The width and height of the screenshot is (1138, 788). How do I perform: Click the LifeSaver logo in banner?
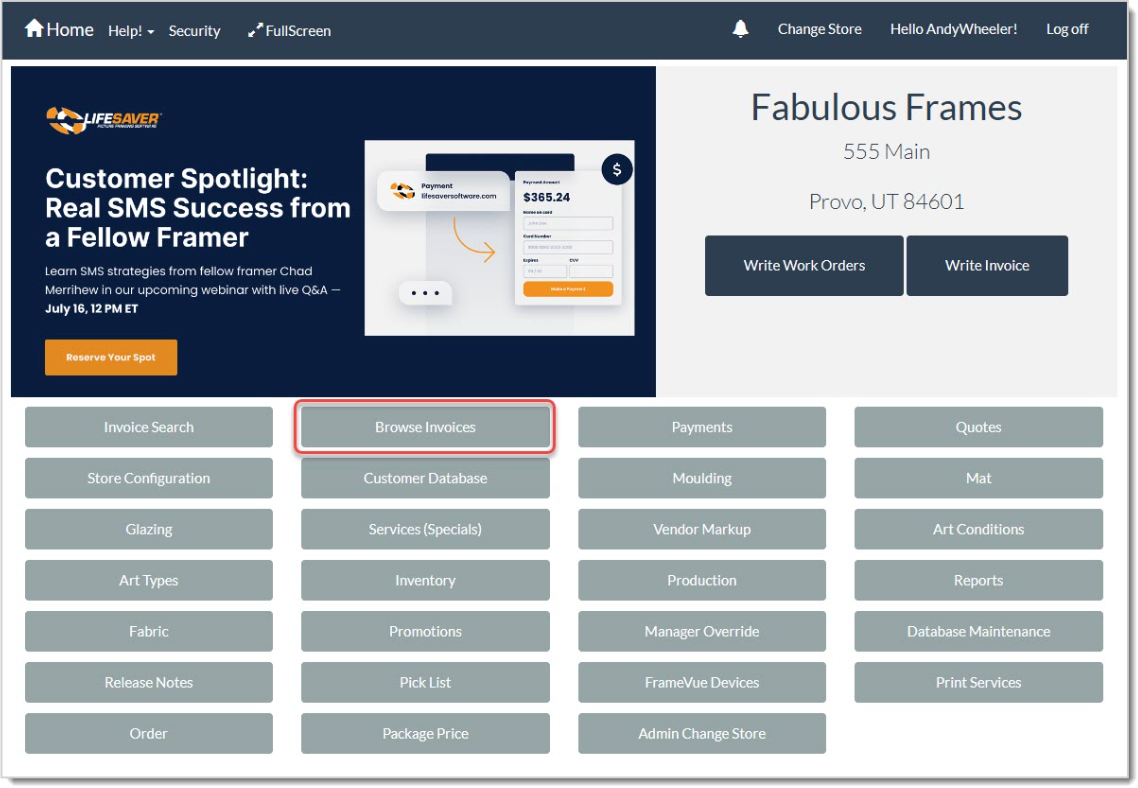coord(104,120)
